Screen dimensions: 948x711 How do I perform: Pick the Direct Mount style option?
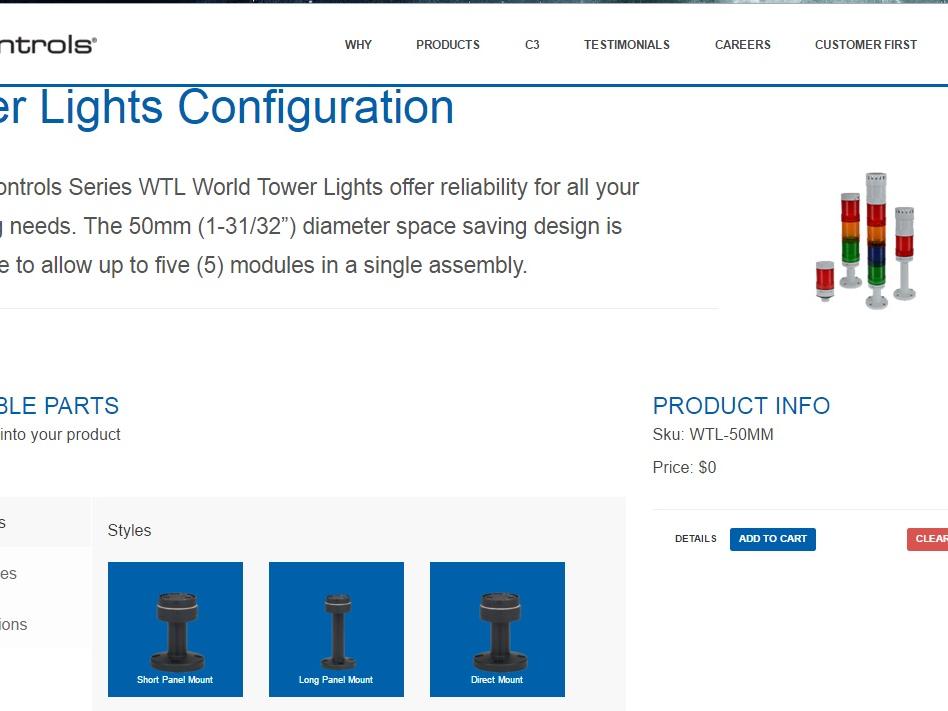pos(497,629)
